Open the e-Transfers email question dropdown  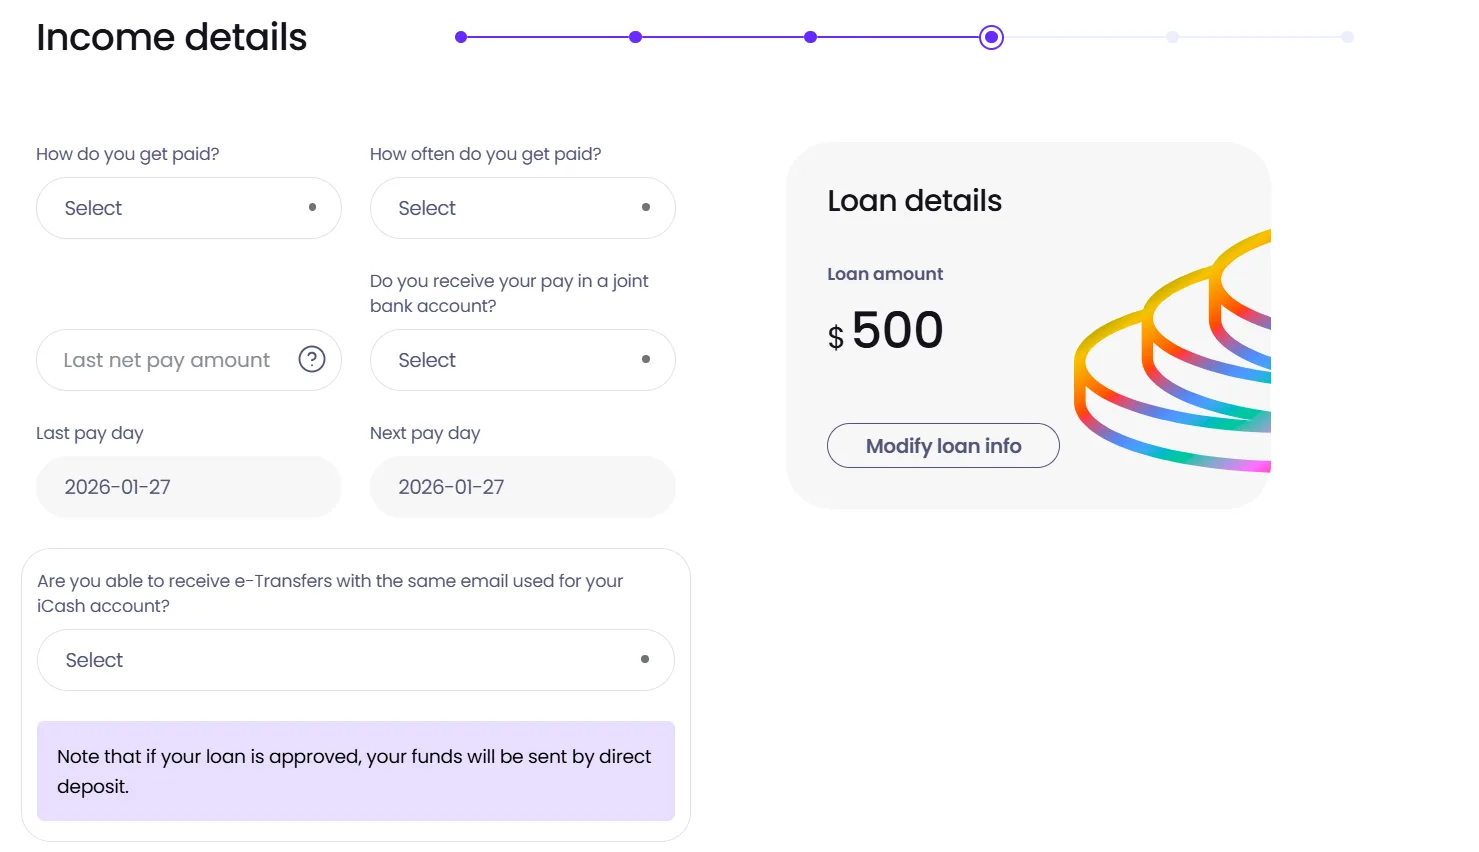[x=355, y=660]
